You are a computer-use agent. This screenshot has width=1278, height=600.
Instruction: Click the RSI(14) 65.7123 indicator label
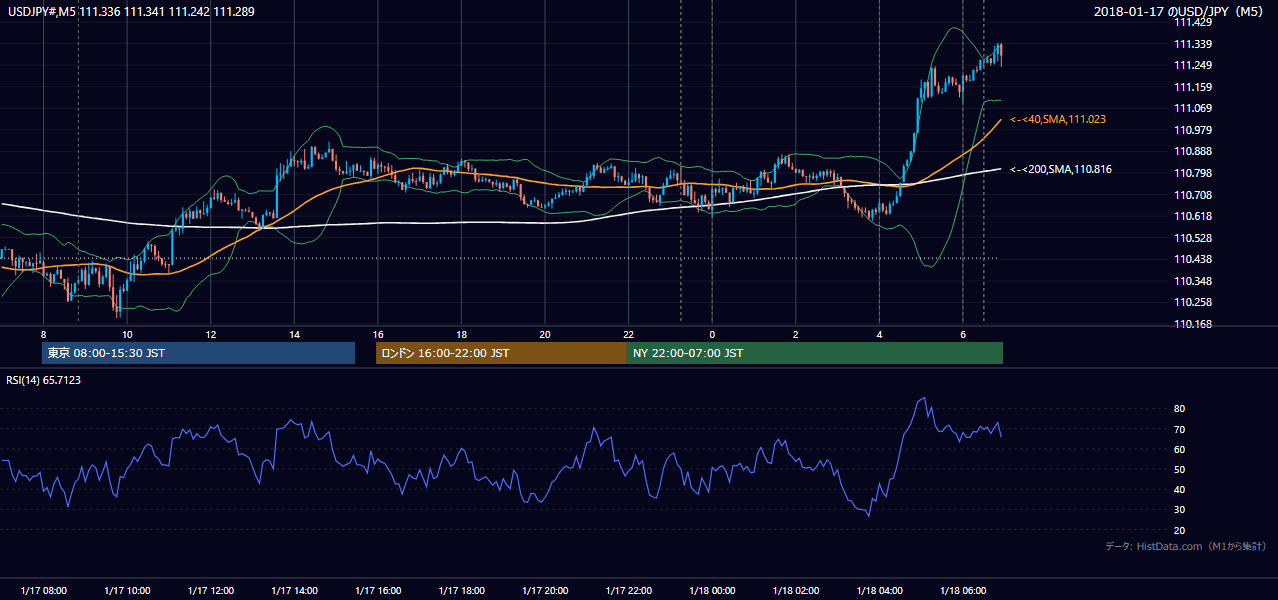pos(44,380)
